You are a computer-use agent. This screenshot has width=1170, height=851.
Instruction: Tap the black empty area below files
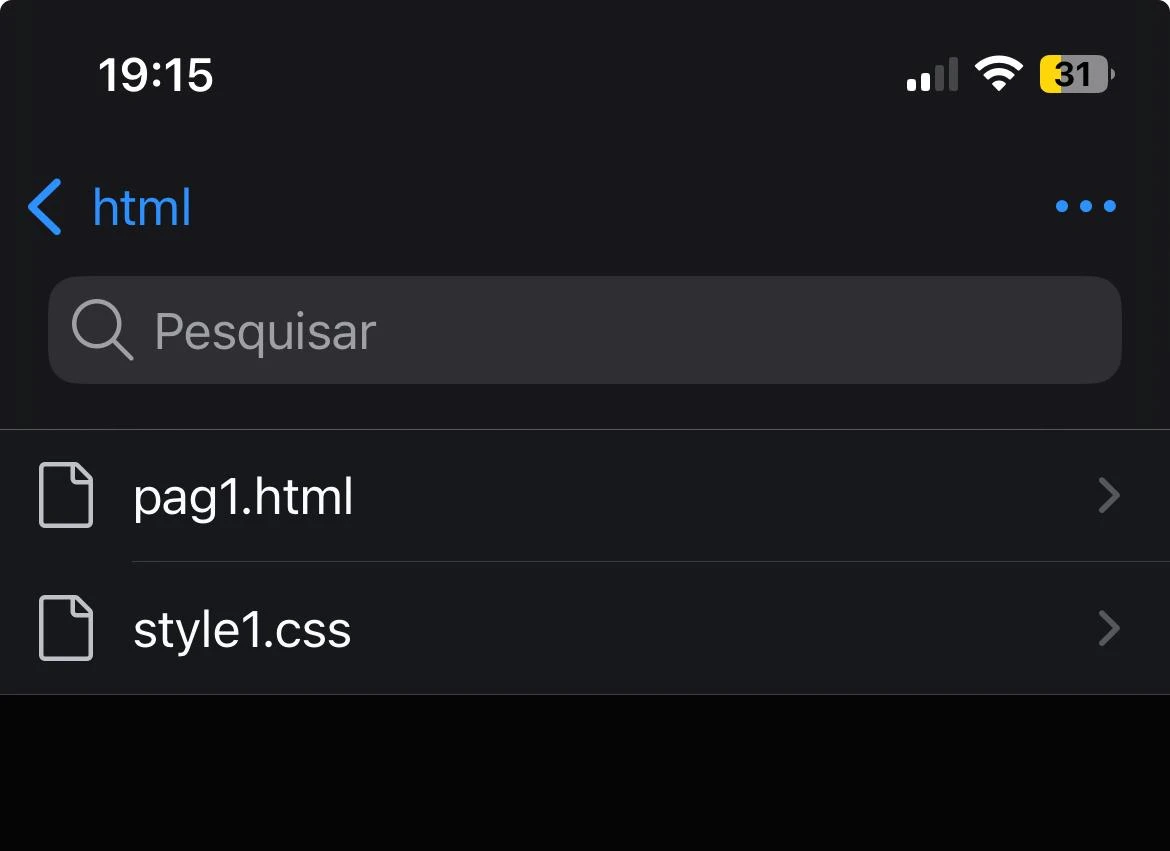click(585, 773)
